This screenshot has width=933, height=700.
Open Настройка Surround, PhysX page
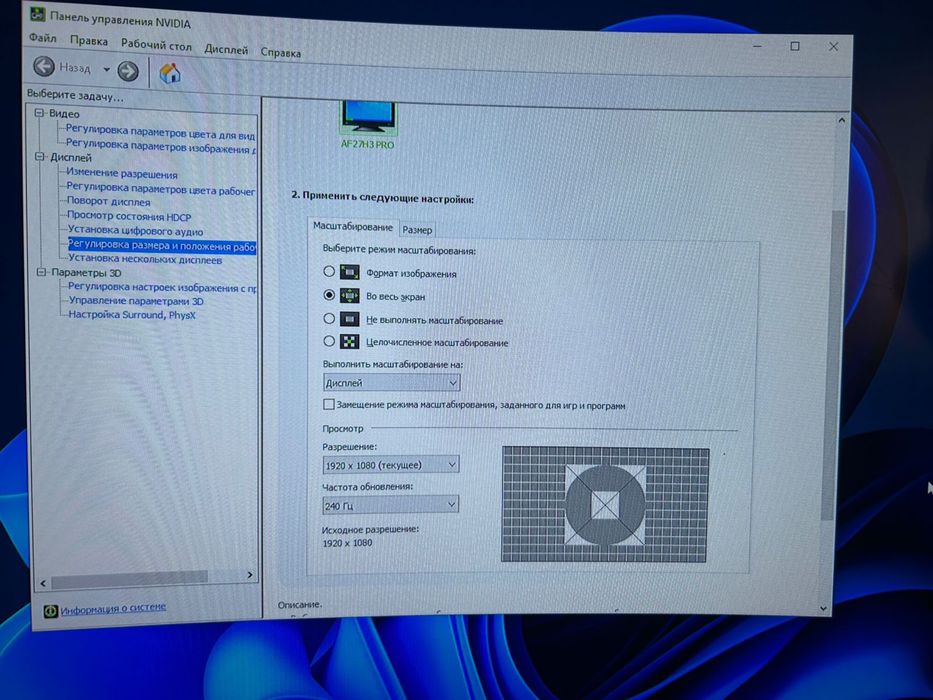(x=132, y=314)
